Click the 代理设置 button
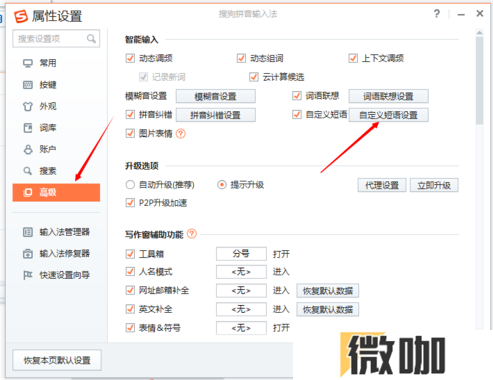 (x=382, y=185)
